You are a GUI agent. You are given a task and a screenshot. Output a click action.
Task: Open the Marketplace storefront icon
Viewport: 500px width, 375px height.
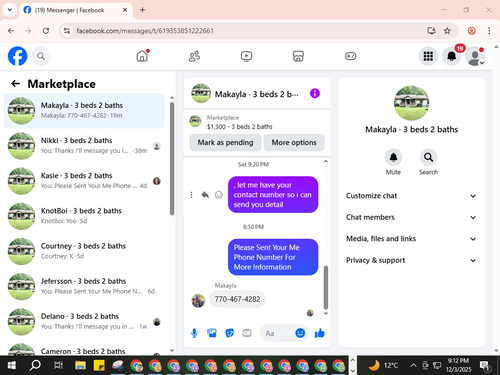[298, 56]
